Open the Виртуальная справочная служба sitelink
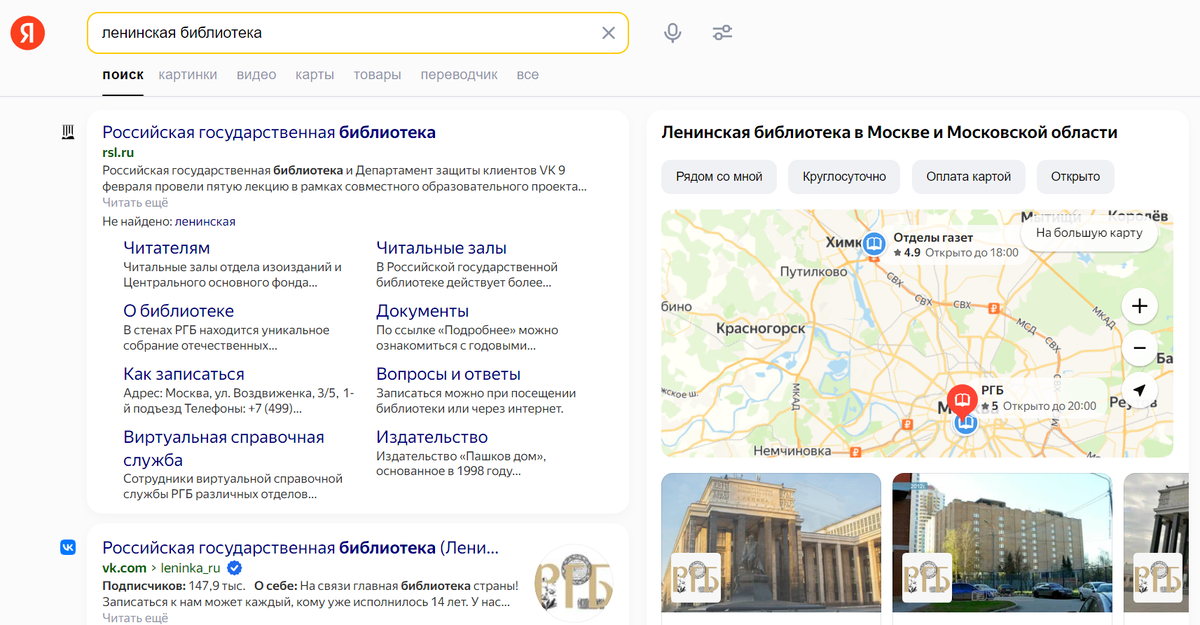This screenshot has width=1200, height=625. pos(223,449)
